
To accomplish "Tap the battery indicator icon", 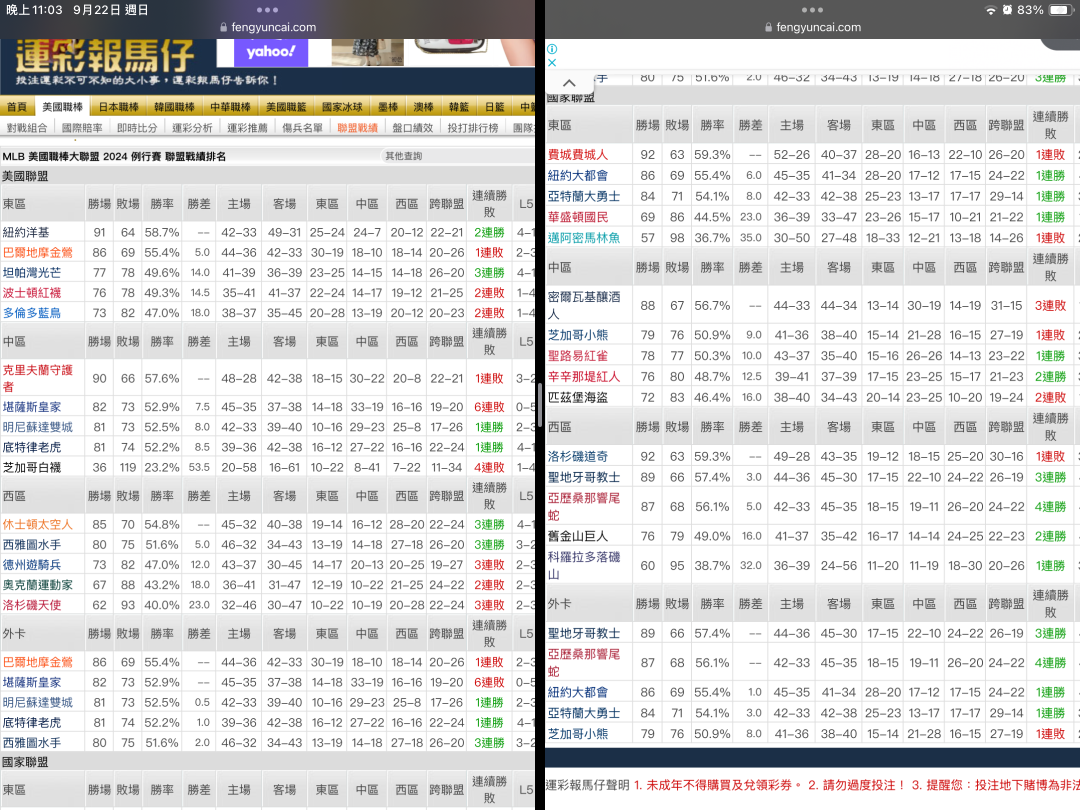I will (x=1062, y=10).
